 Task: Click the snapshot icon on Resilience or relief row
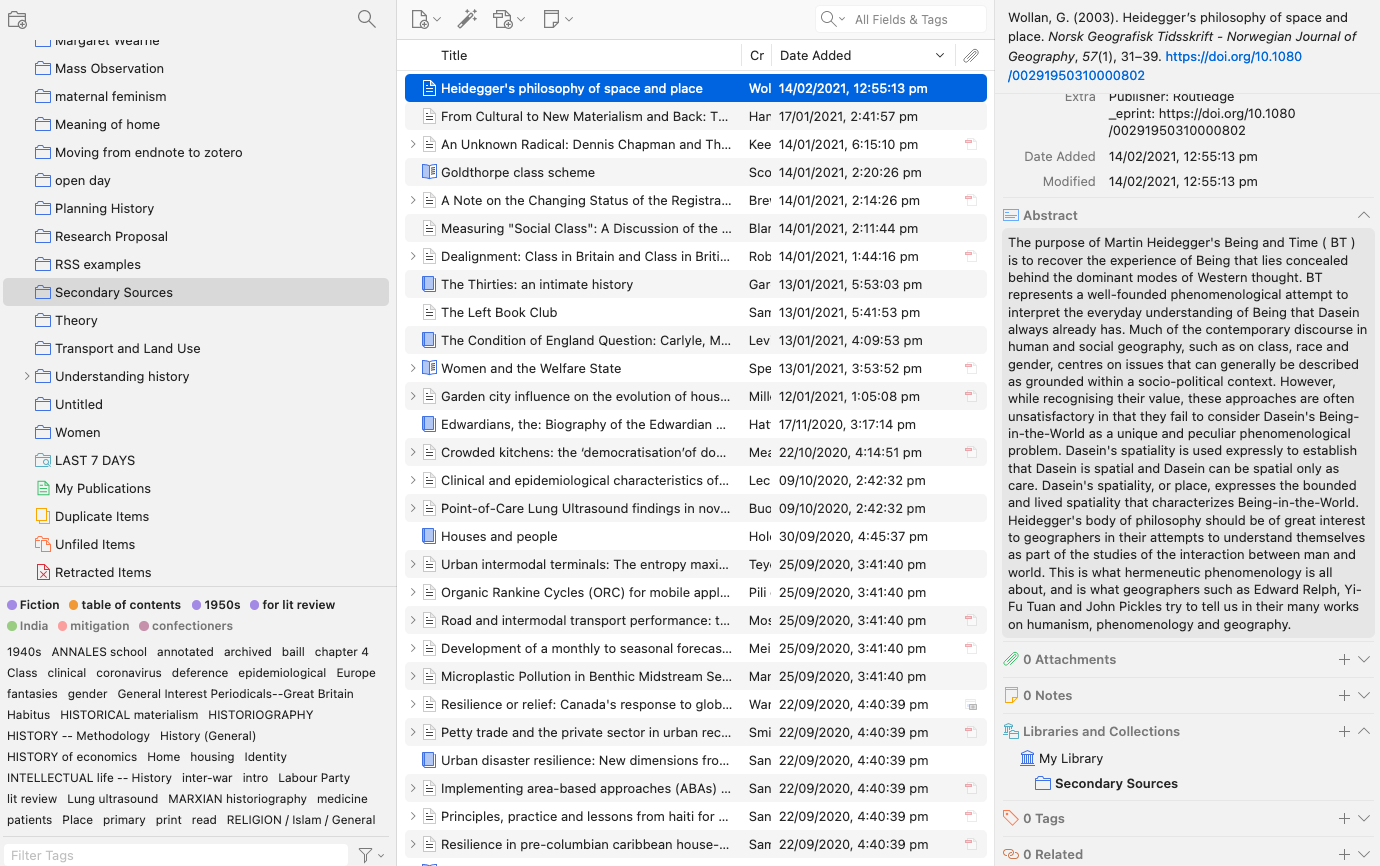tap(970, 704)
